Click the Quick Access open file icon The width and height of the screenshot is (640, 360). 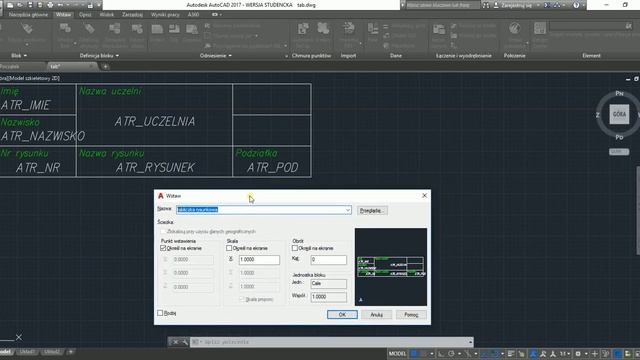point(20,5)
